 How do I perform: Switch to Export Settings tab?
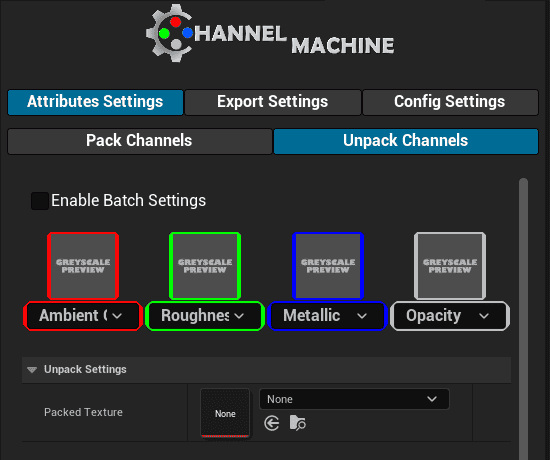273,102
